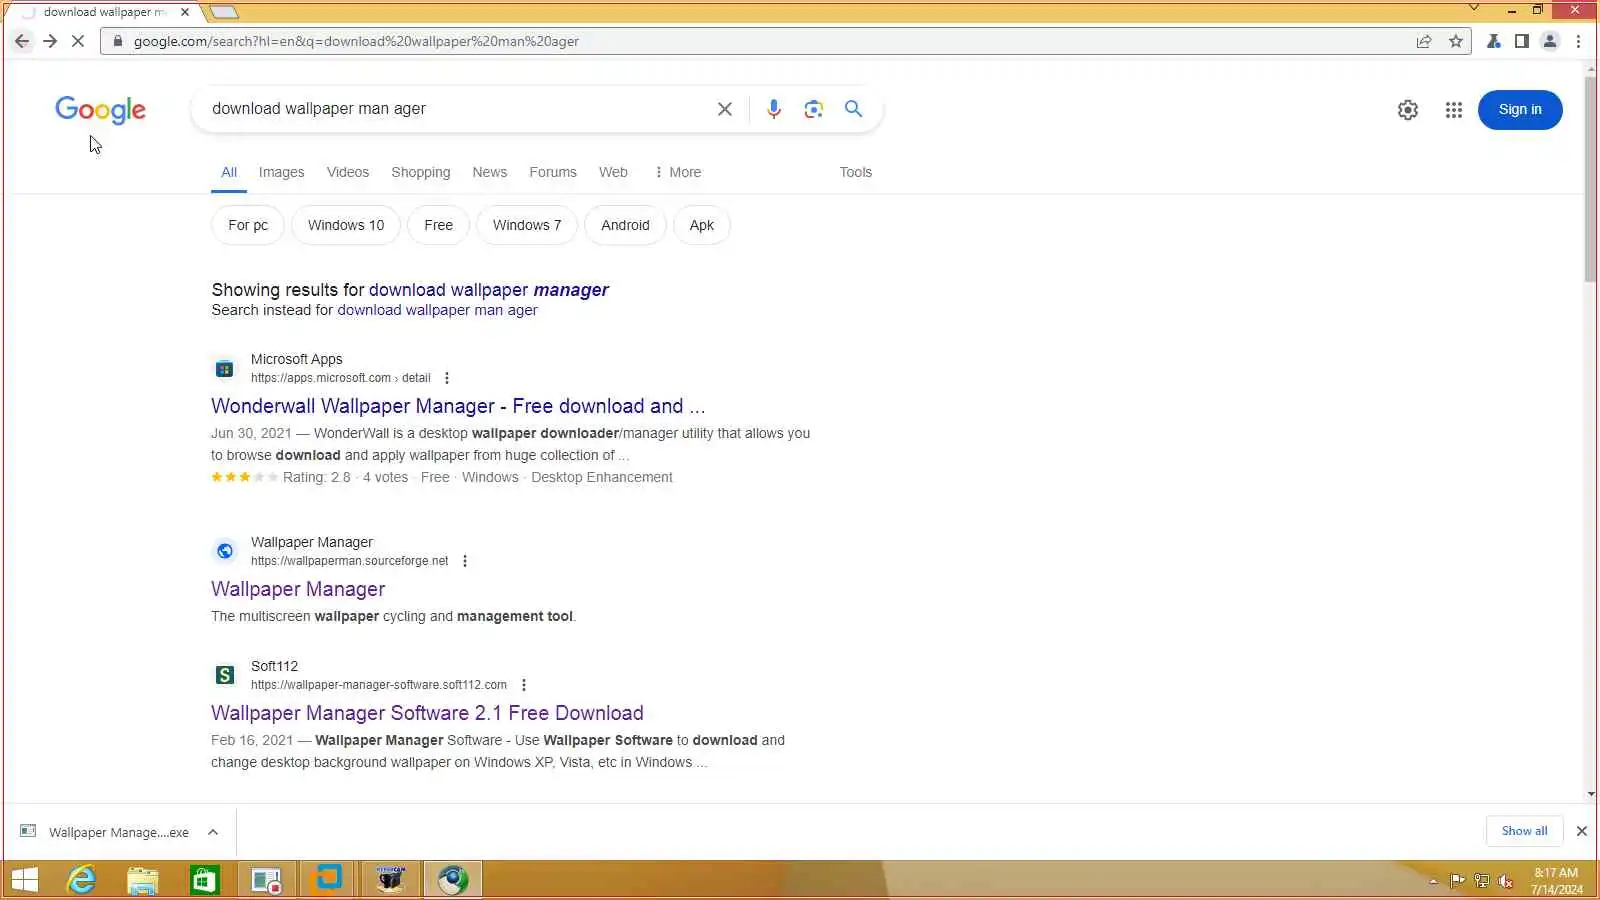Image resolution: width=1600 pixels, height=900 pixels.
Task: Open a new browser tab
Action: click(x=224, y=12)
